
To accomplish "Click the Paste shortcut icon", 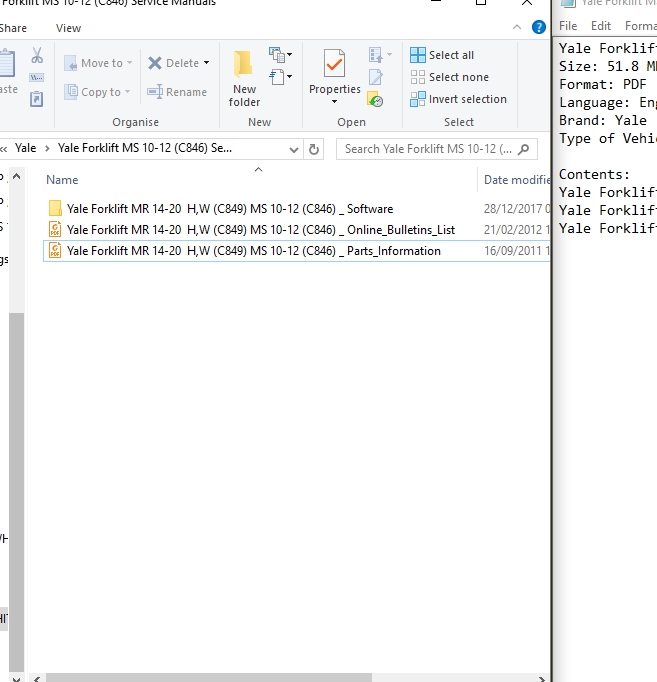I will pos(37,99).
